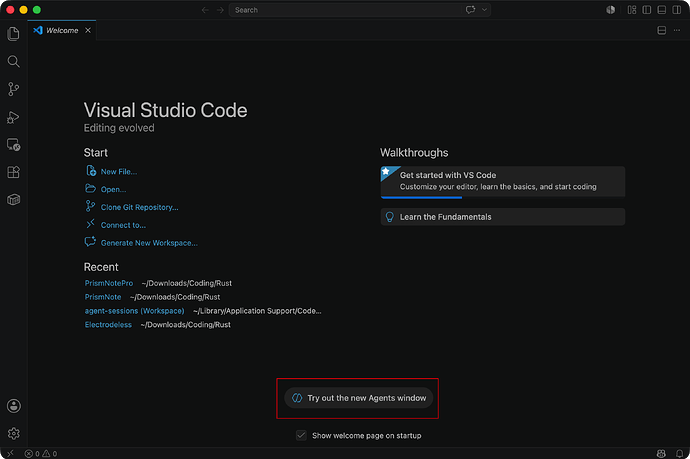This screenshot has height=459, width=690.
Task: Click Generate New Workspace... link
Action: pos(149,243)
